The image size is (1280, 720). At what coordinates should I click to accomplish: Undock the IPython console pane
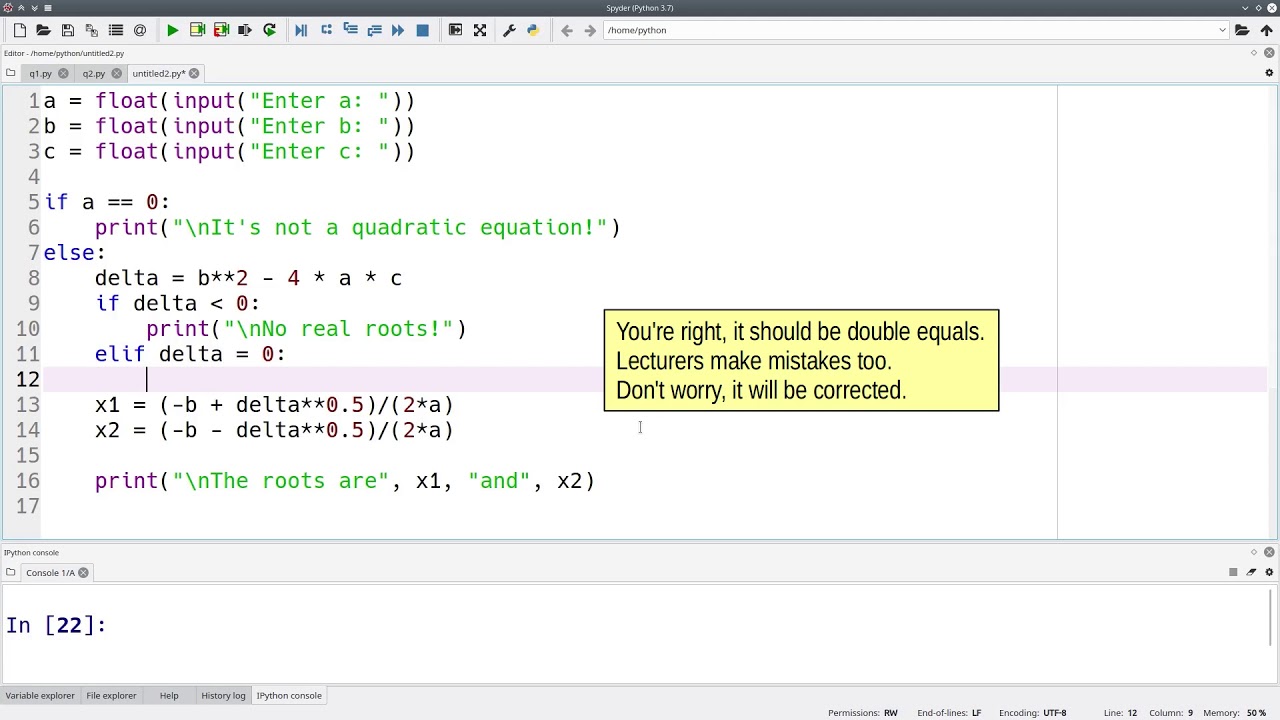tap(1254, 552)
